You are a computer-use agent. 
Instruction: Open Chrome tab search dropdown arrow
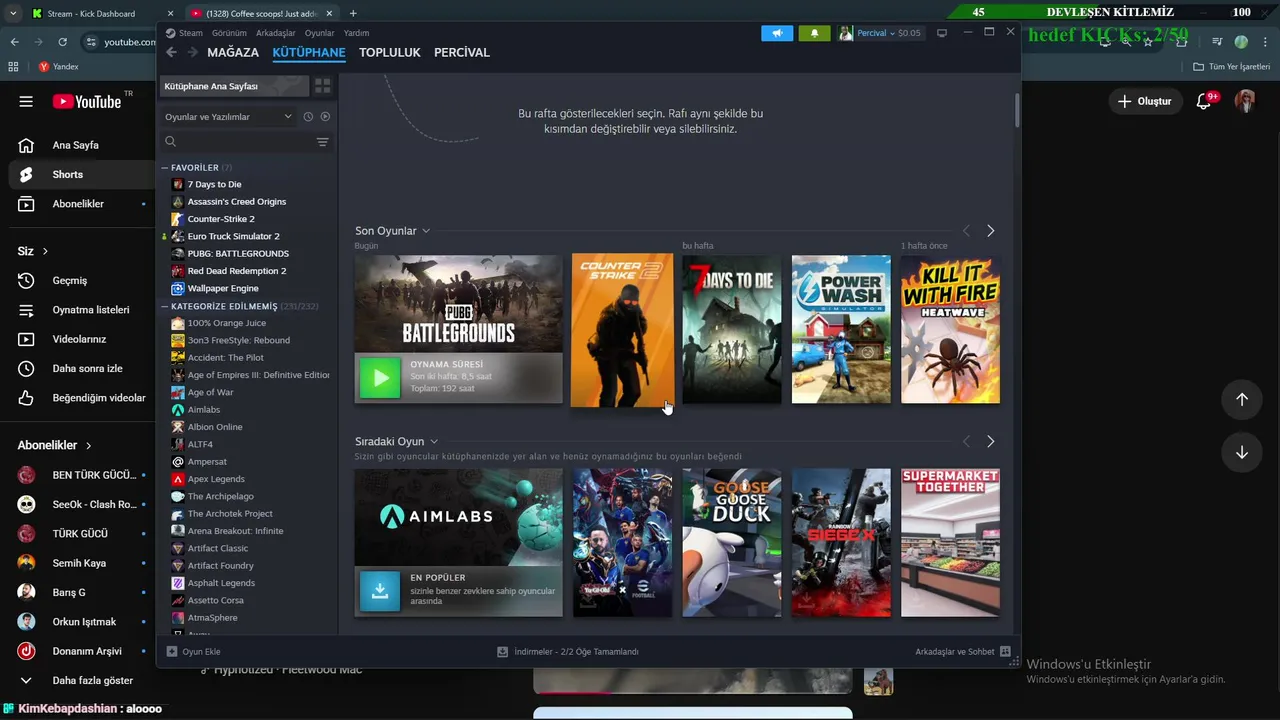coord(12,13)
